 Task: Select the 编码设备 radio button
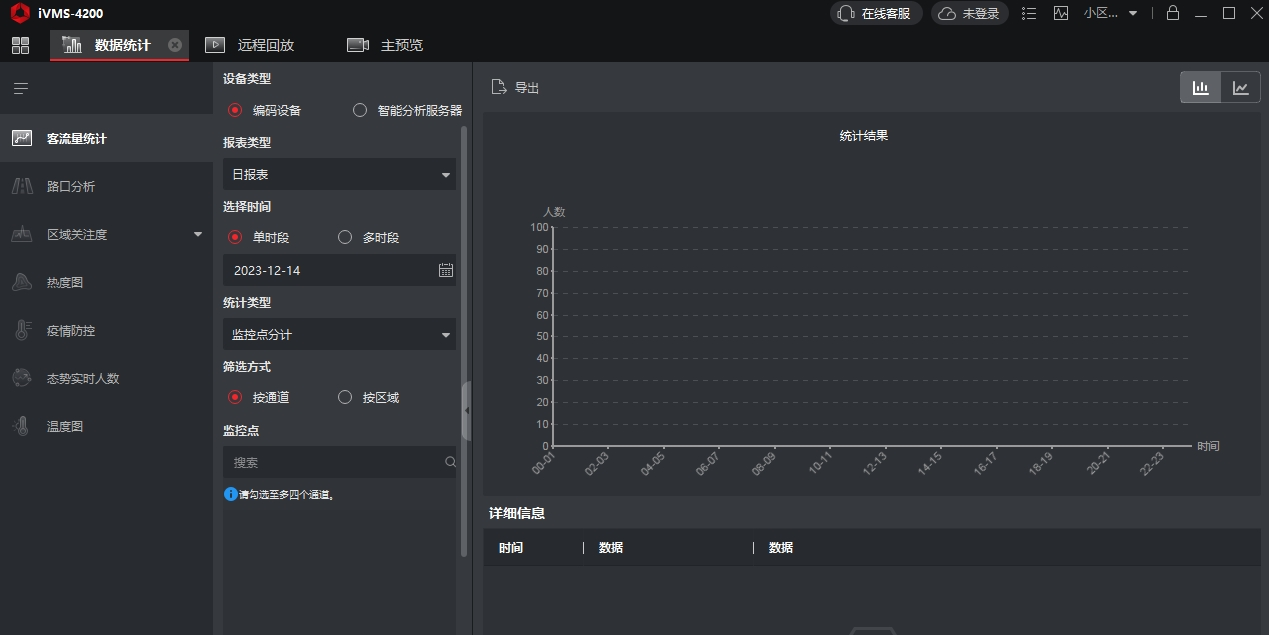point(235,110)
